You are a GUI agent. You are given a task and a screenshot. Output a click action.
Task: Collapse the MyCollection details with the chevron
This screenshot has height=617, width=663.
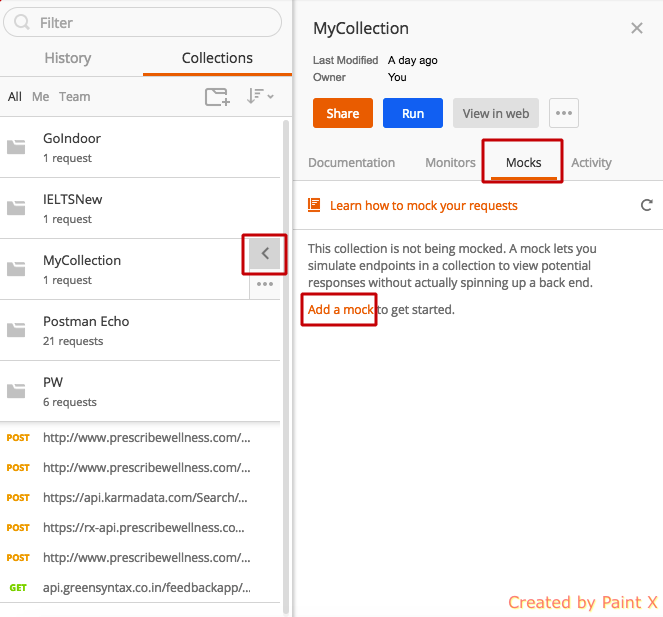[x=265, y=254]
